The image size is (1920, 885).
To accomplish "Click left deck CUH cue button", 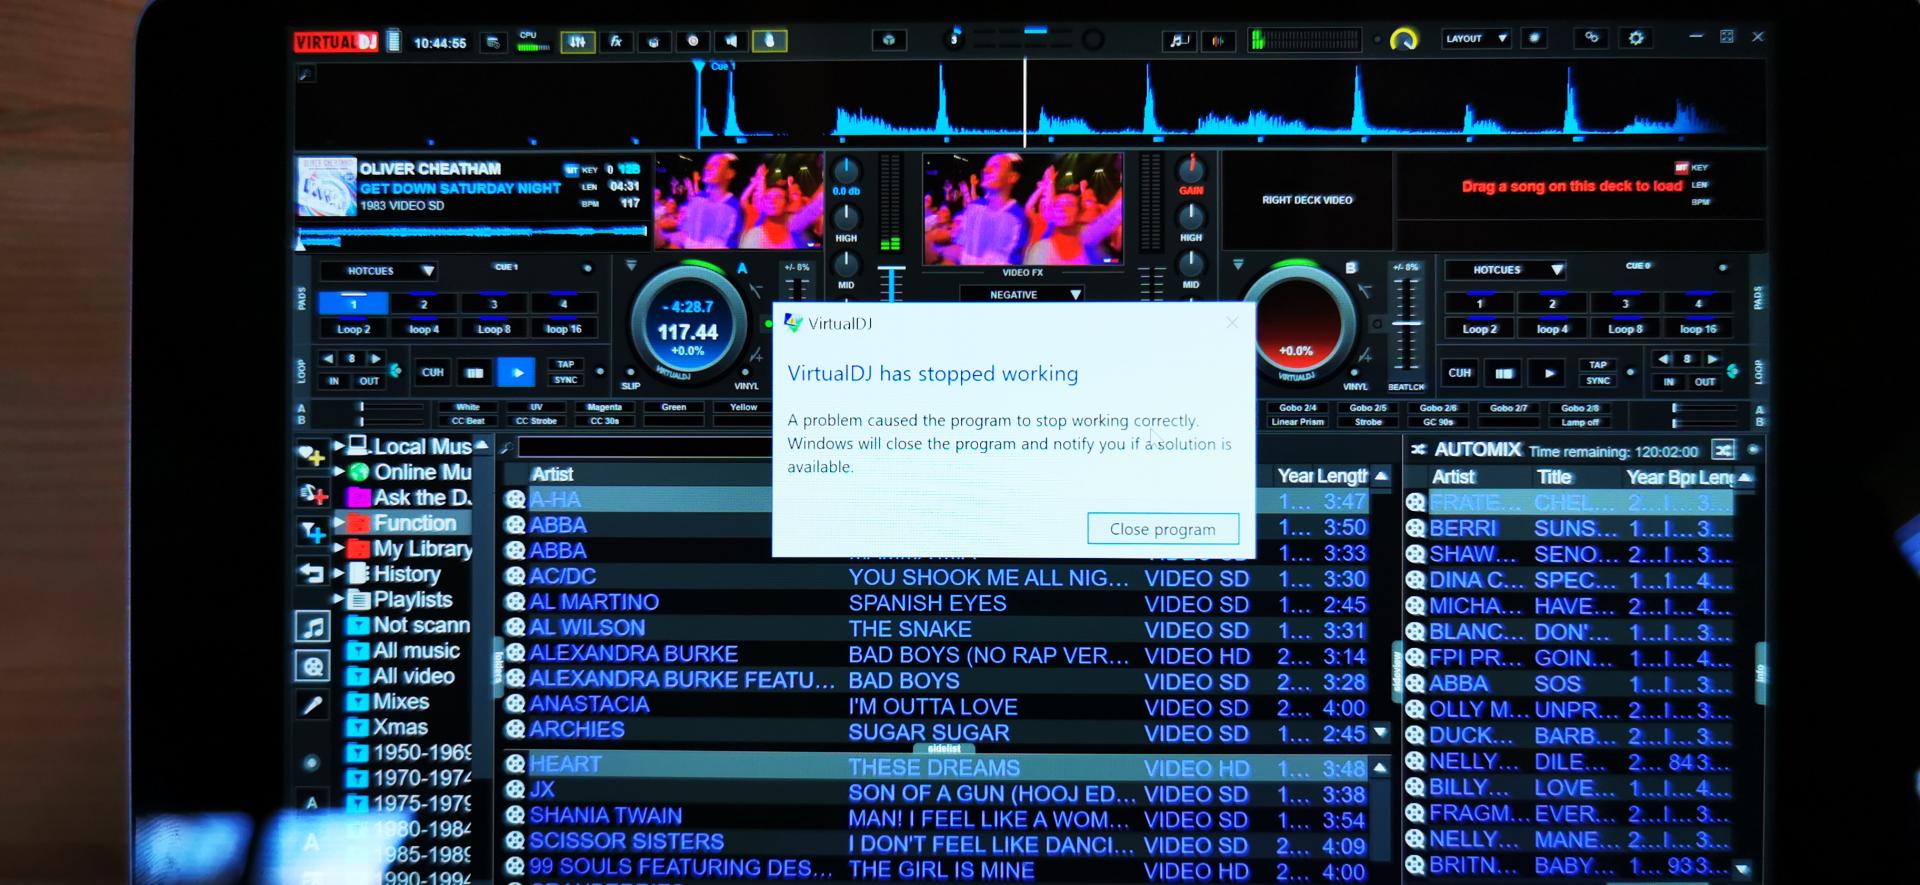I will tap(432, 373).
